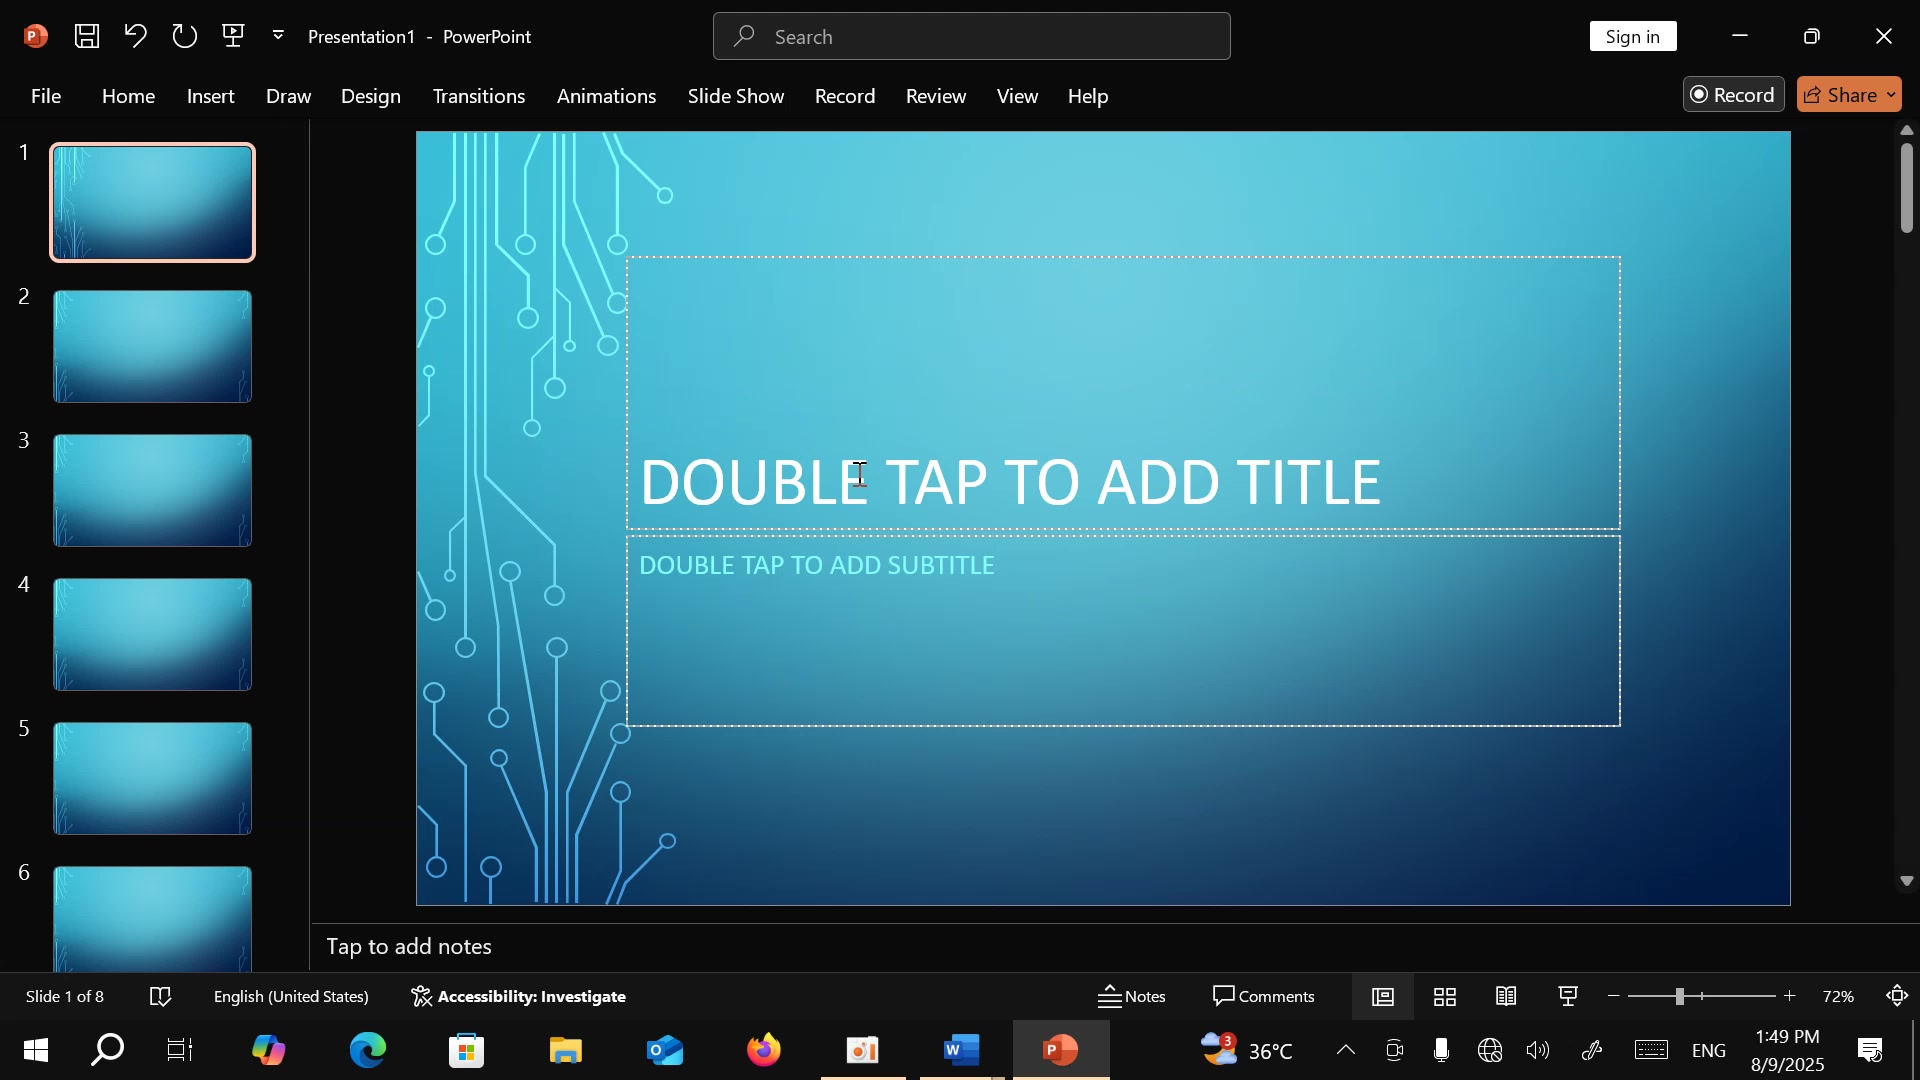This screenshot has width=1920, height=1080.
Task: Toggle the Comments pane
Action: (x=1264, y=997)
